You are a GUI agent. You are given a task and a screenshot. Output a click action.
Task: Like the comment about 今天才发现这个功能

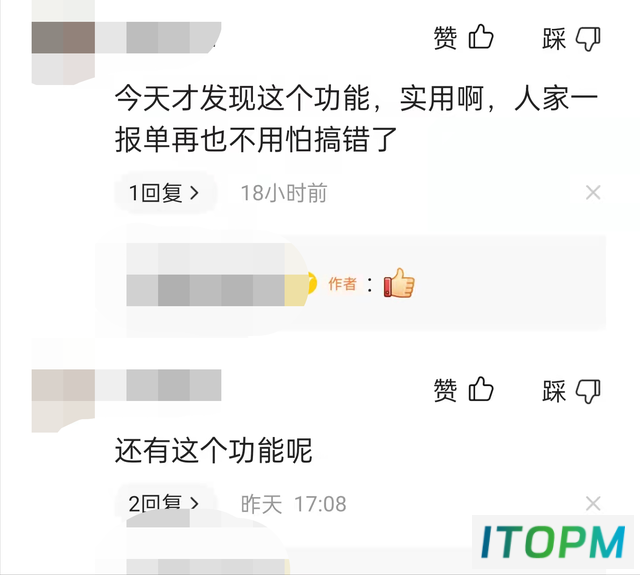tap(463, 37)
